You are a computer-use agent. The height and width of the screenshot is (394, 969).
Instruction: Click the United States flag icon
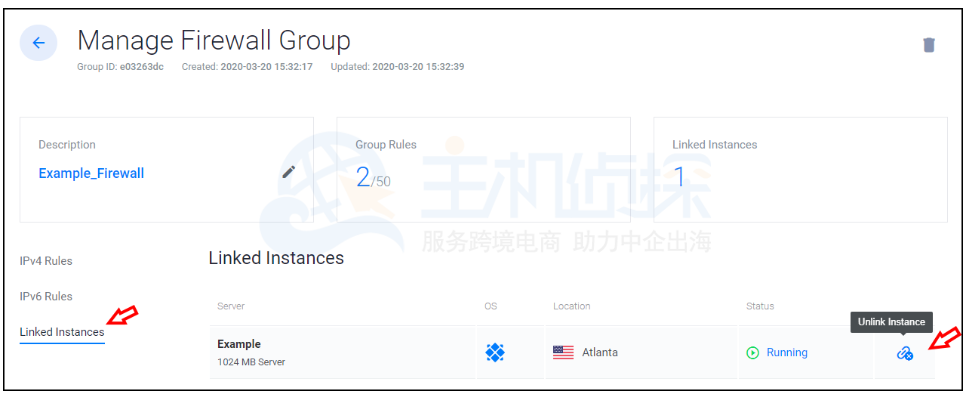[563, 353]
